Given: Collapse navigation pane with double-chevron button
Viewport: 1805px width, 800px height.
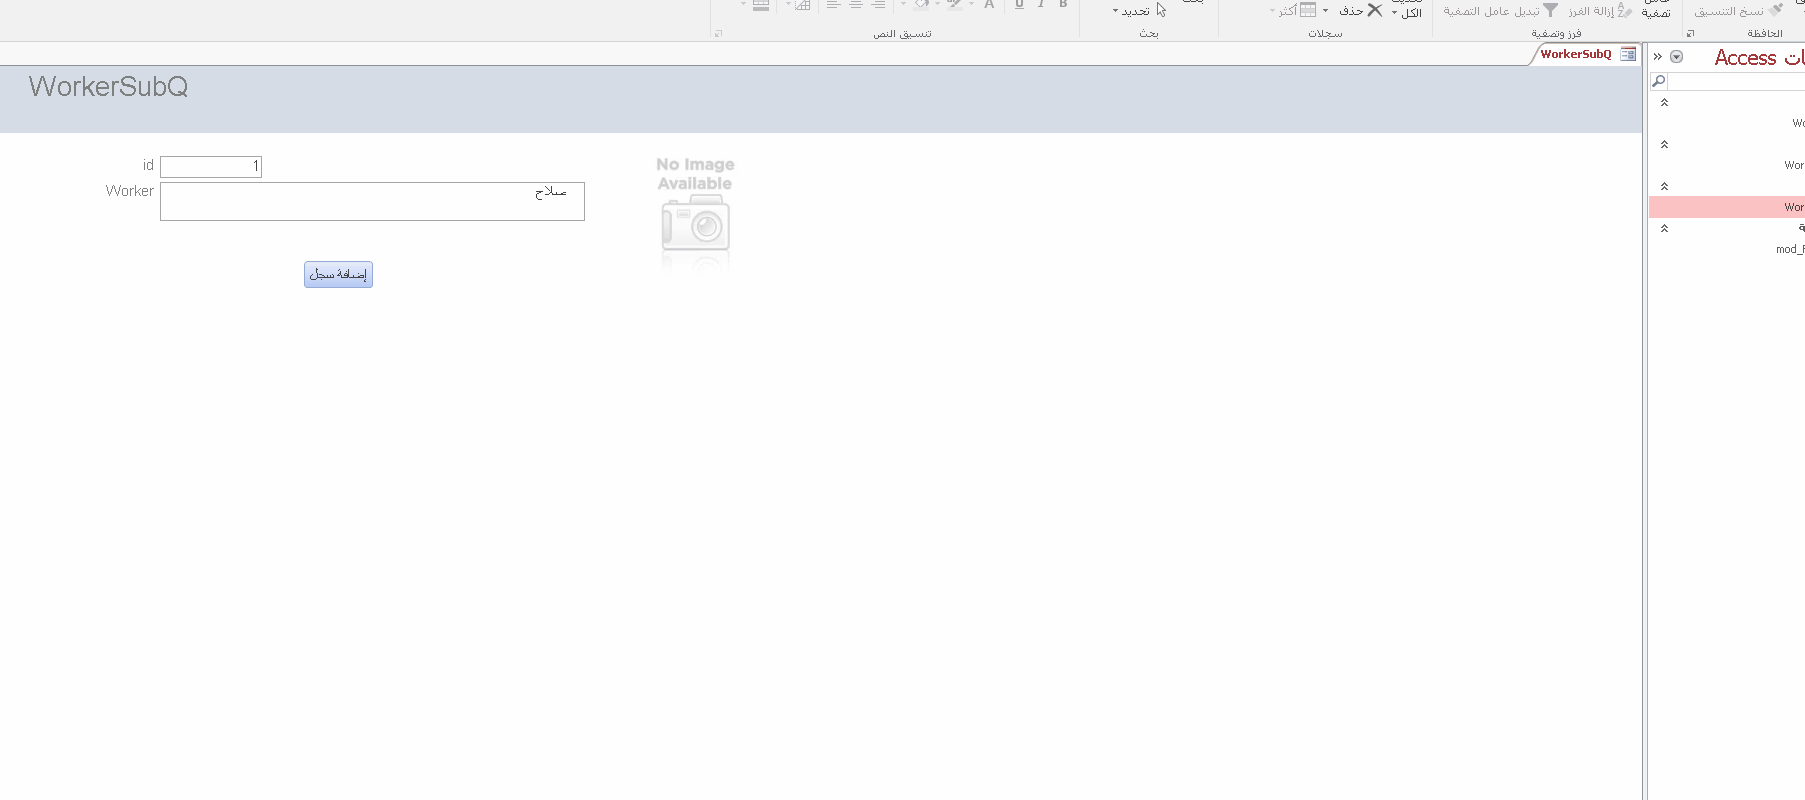Looking at the screenshot, I should point(1658,57).
